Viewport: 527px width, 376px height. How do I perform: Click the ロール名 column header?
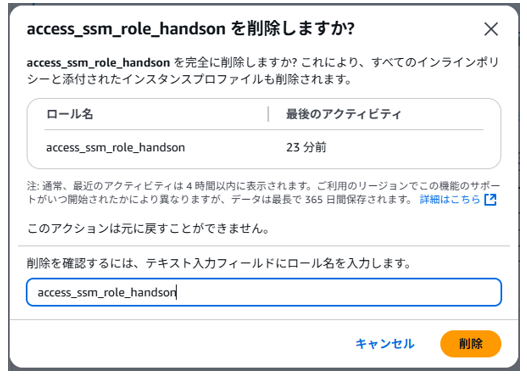coord(70,114)
